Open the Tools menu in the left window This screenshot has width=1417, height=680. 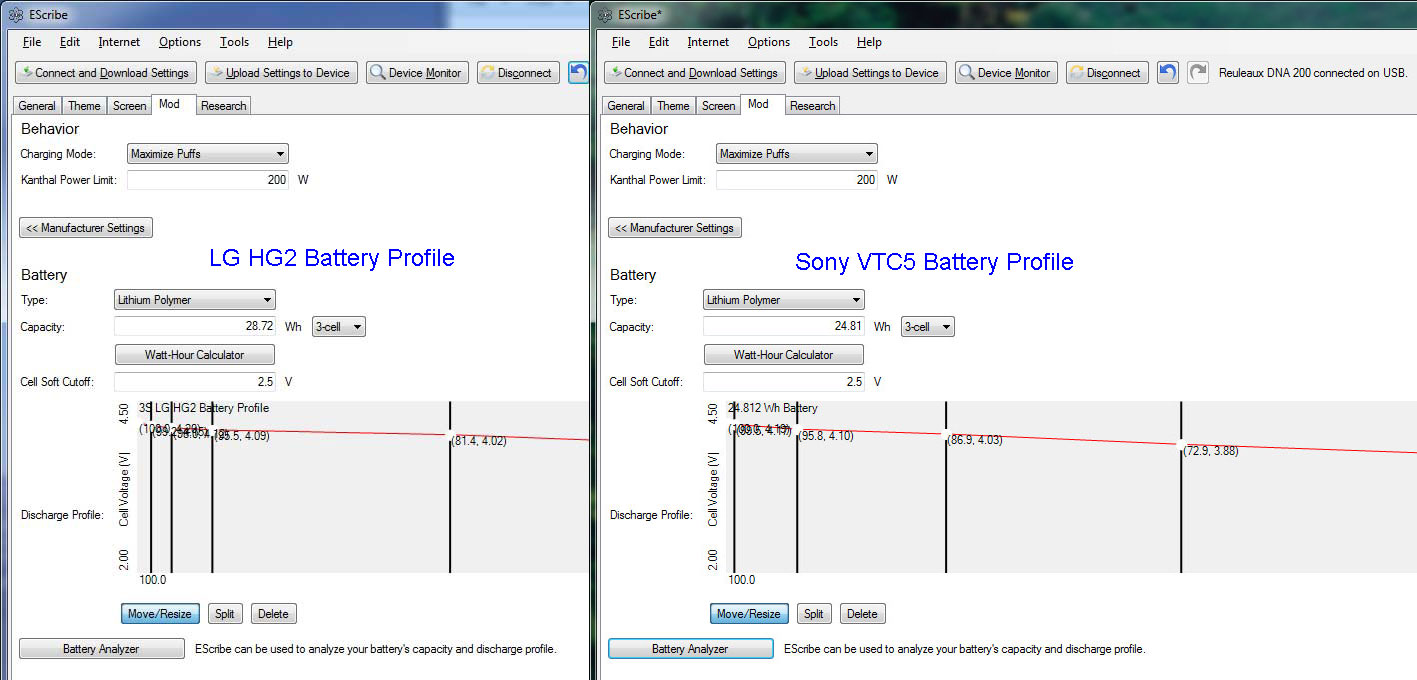tap(234, 42)
